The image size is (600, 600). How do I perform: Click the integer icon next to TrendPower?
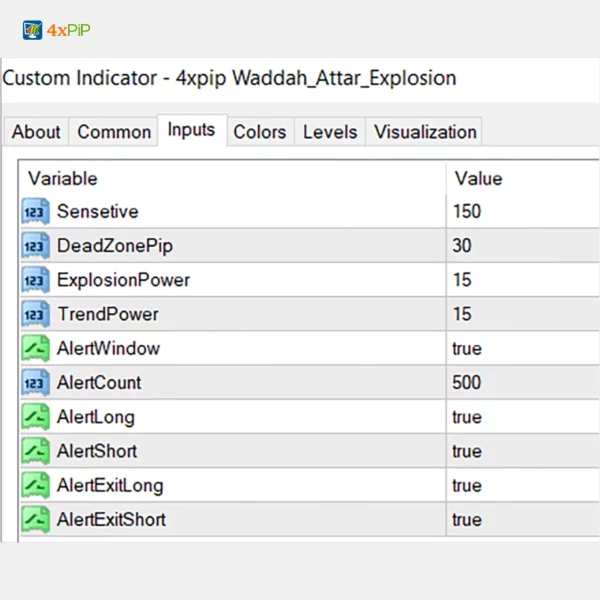pos(35,315)
